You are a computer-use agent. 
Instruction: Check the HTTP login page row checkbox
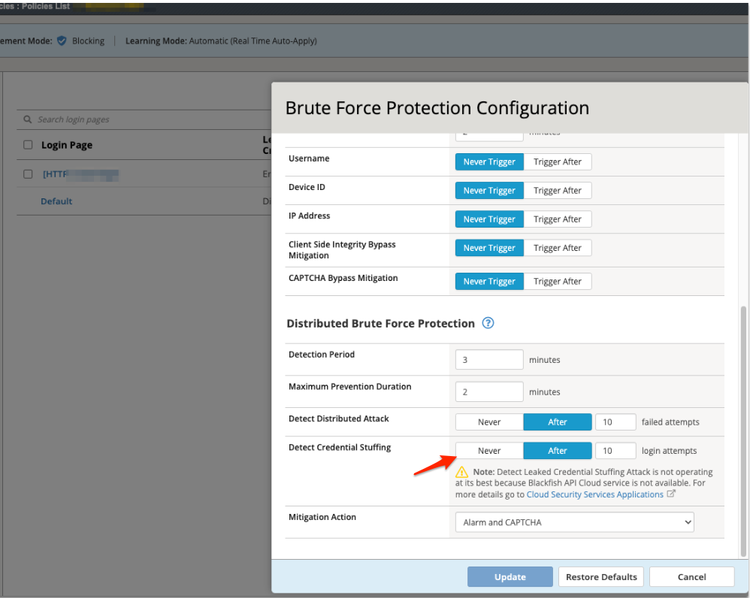[28, 174]
